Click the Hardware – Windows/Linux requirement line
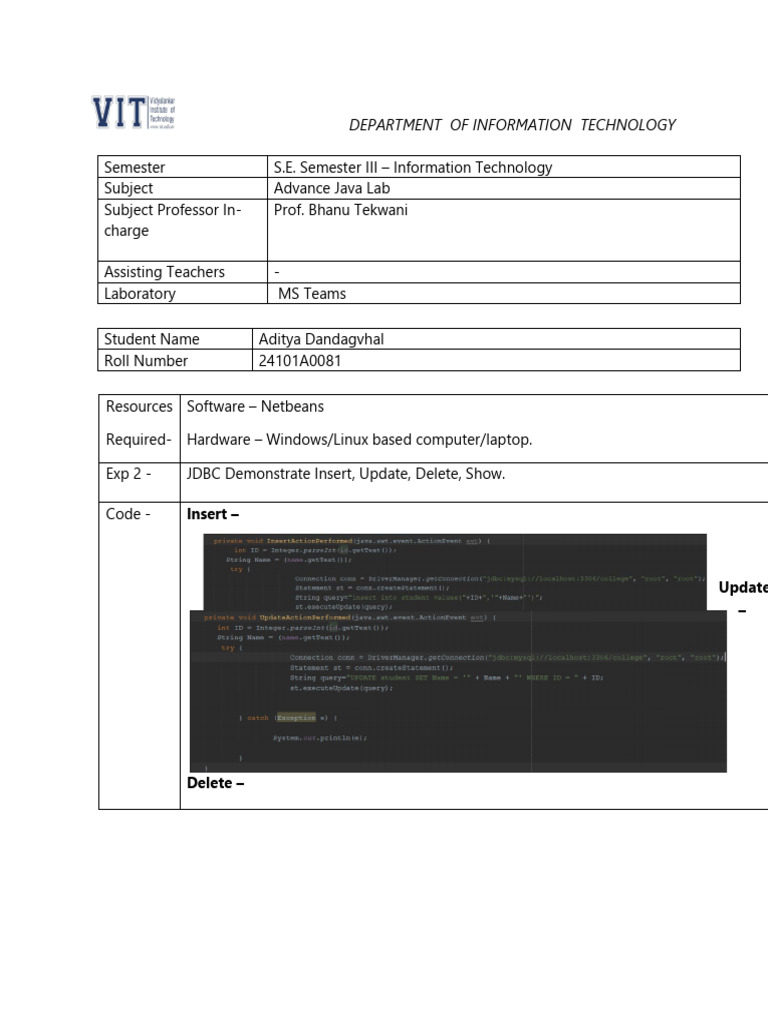Image resolution: width=768 pixels, height=1024 pixels. coord(359,440)
